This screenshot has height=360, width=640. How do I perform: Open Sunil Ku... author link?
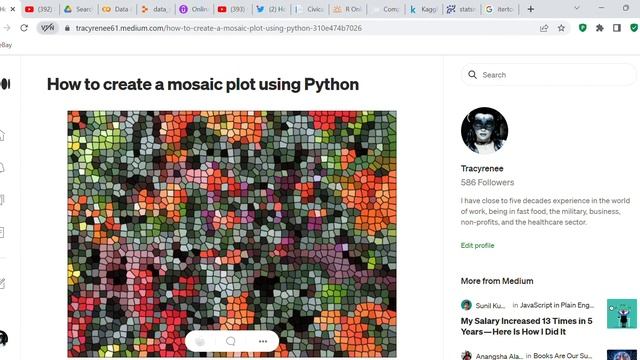tap(490, 305)
